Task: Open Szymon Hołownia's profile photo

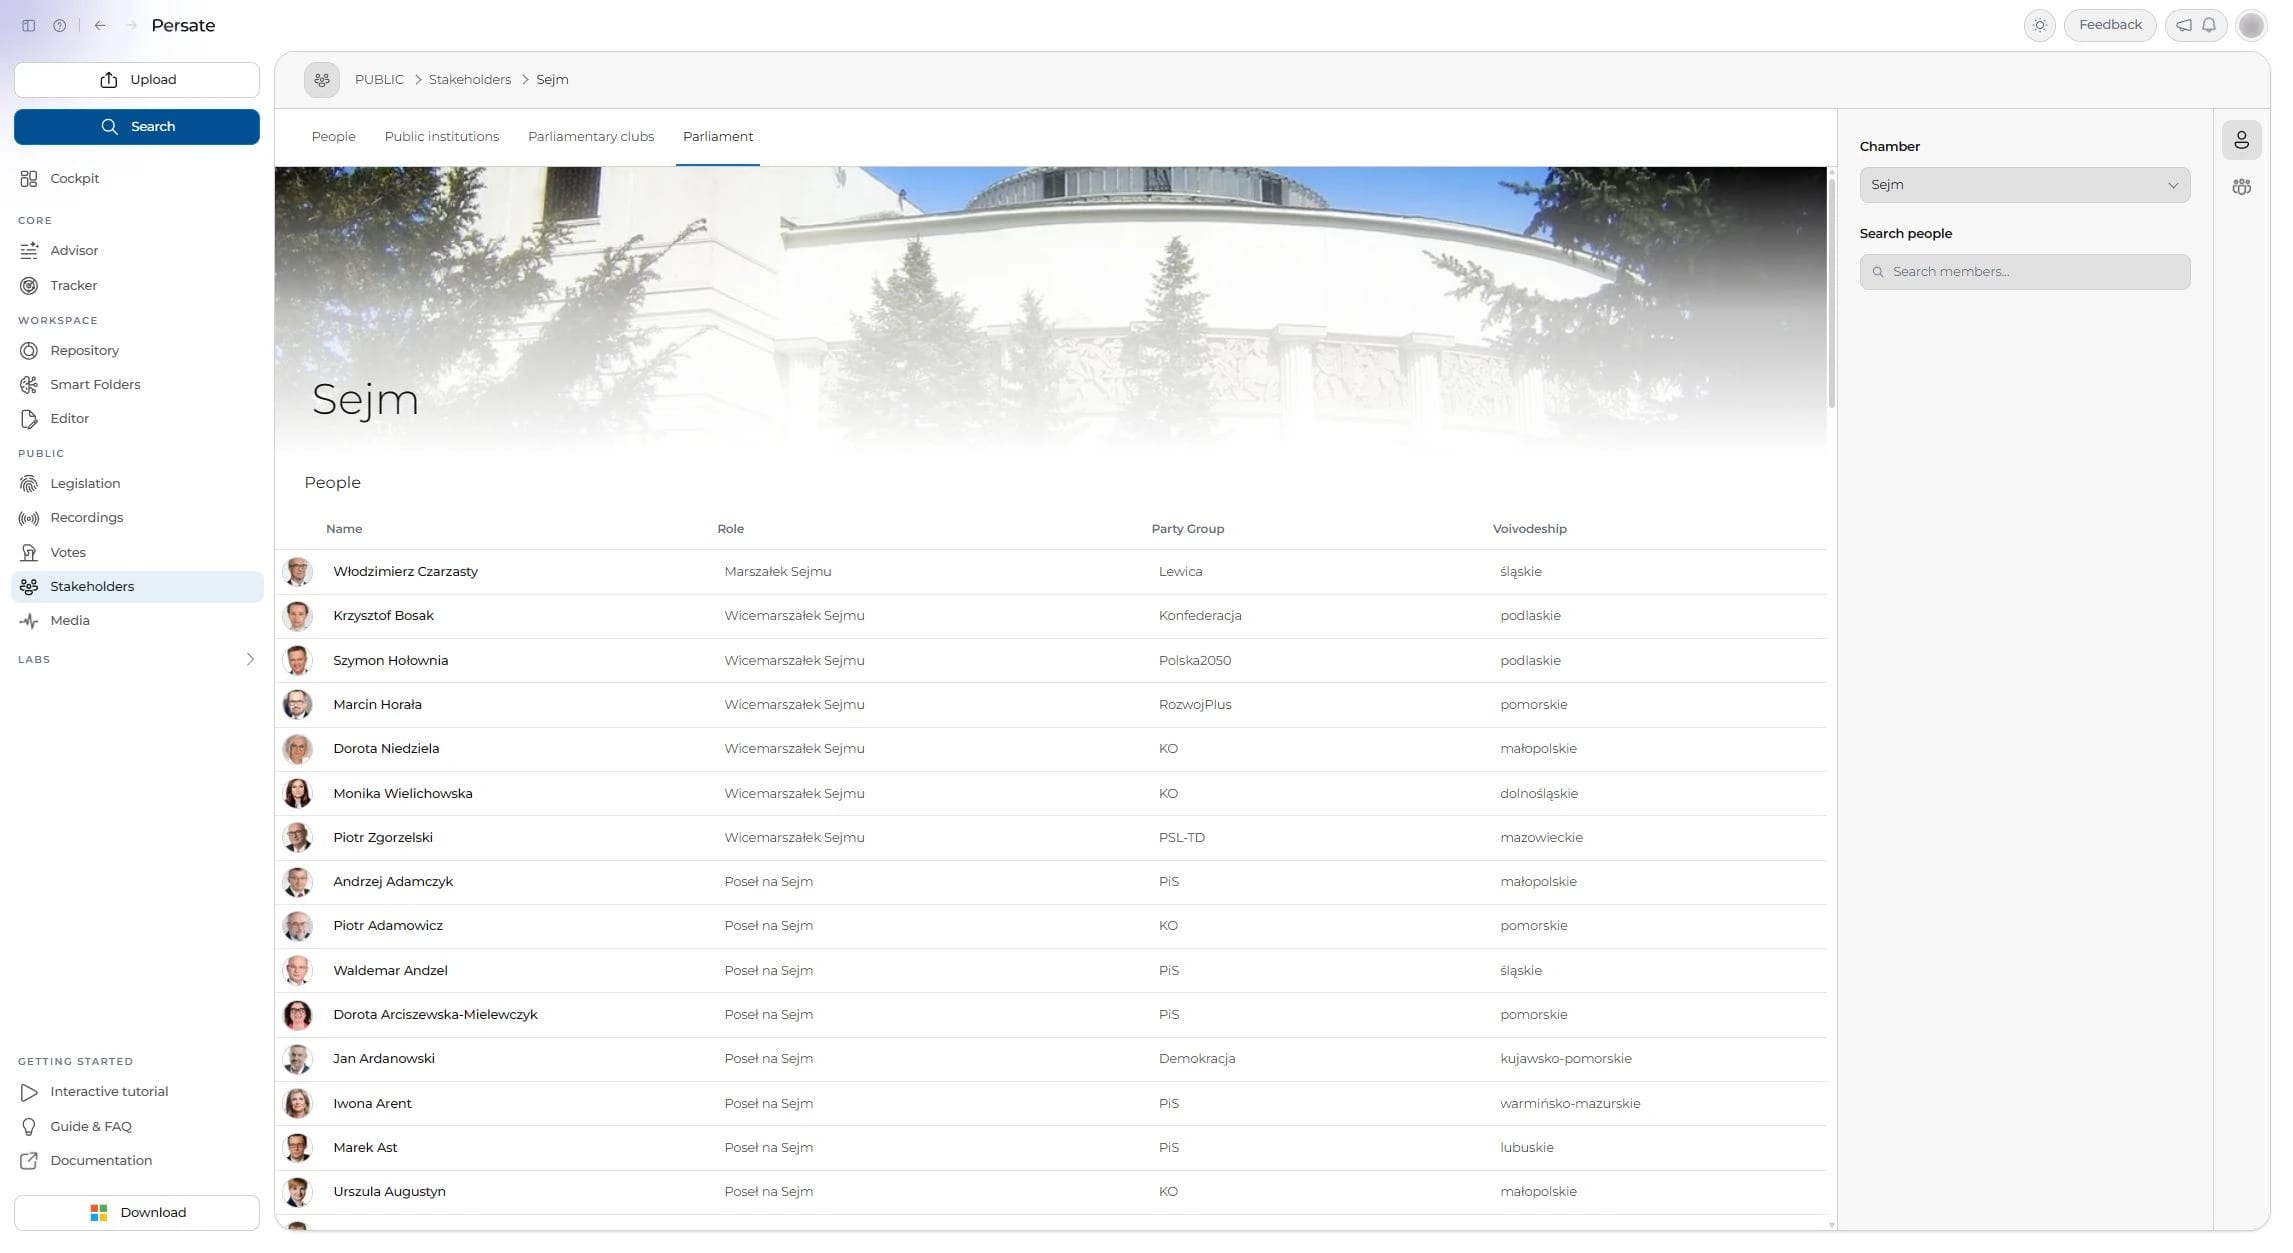Action: click(297, 661)
